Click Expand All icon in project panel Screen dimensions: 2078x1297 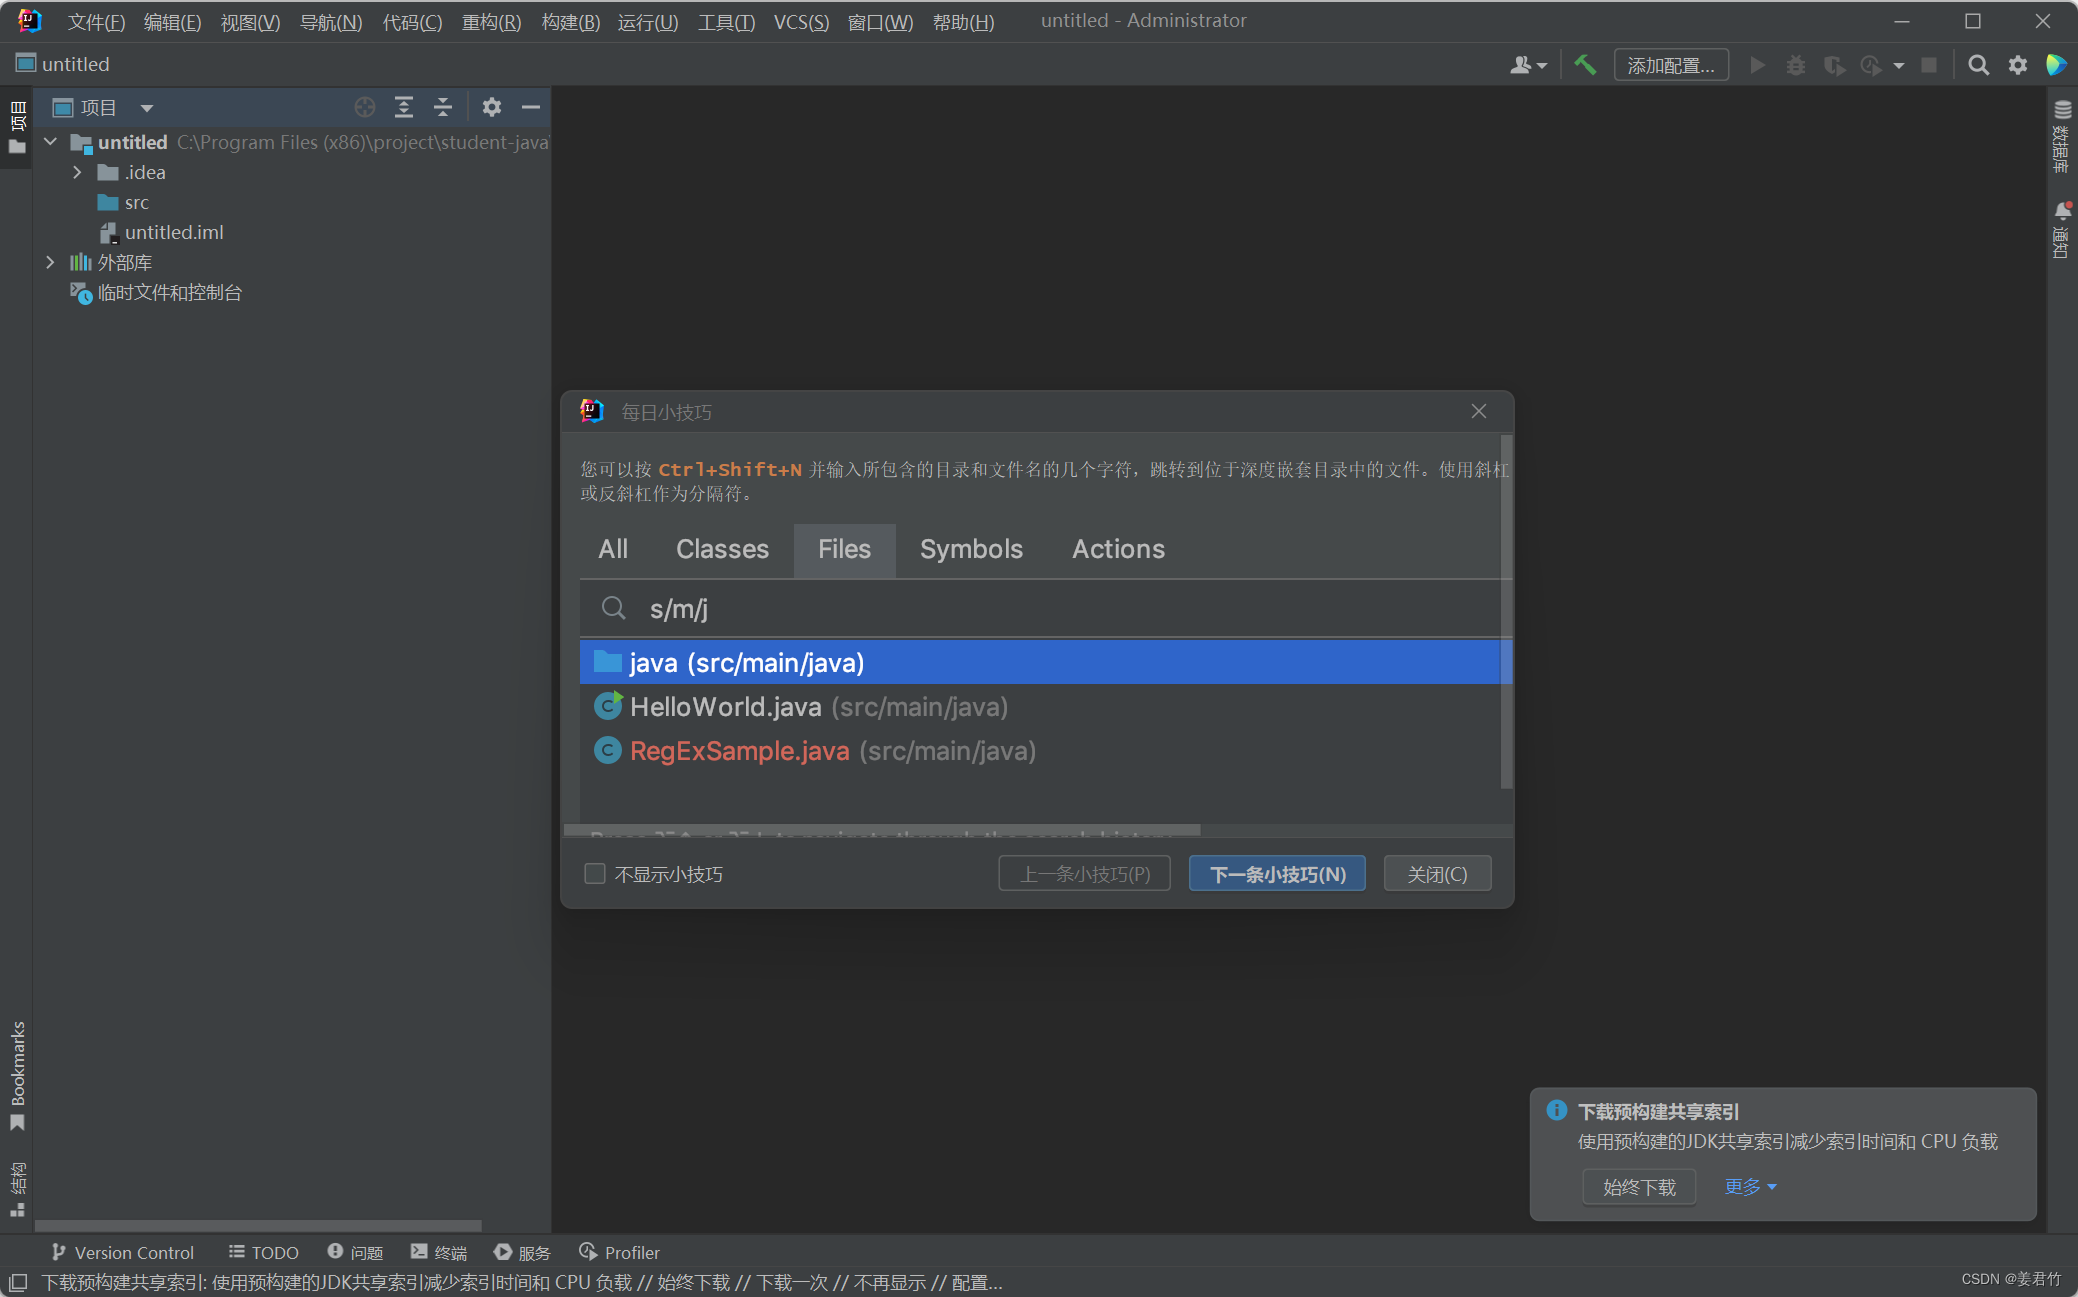pos(404,107)
